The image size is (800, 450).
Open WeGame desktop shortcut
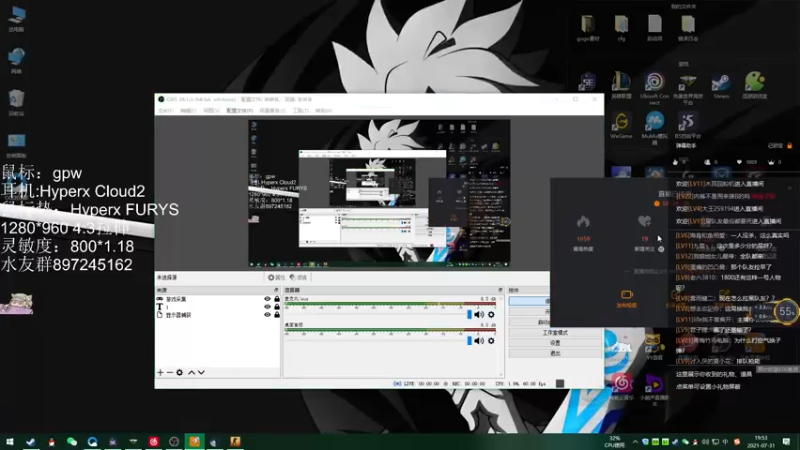[621, 126]
